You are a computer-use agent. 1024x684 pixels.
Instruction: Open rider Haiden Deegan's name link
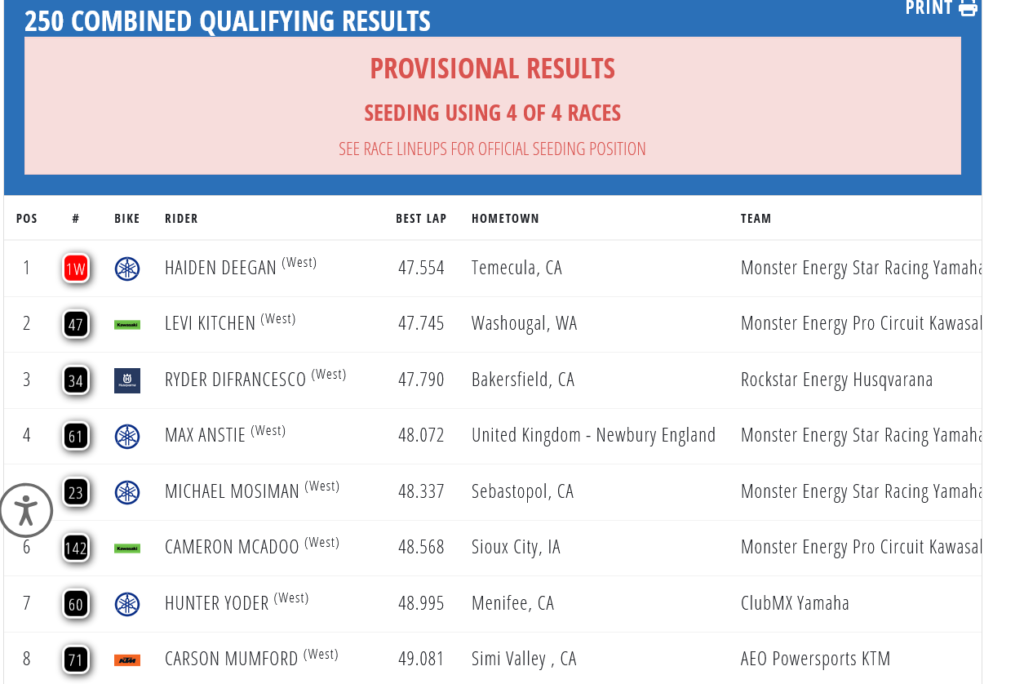220,268
